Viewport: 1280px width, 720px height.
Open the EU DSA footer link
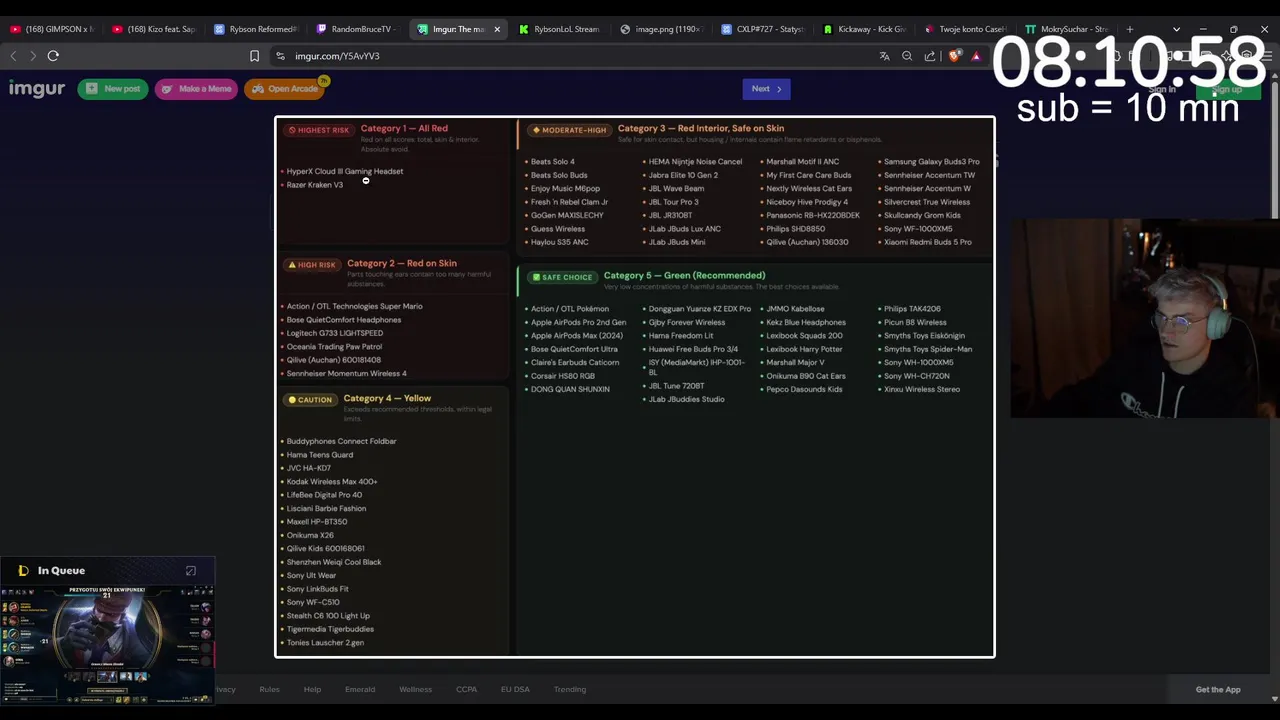coord(515,689)
